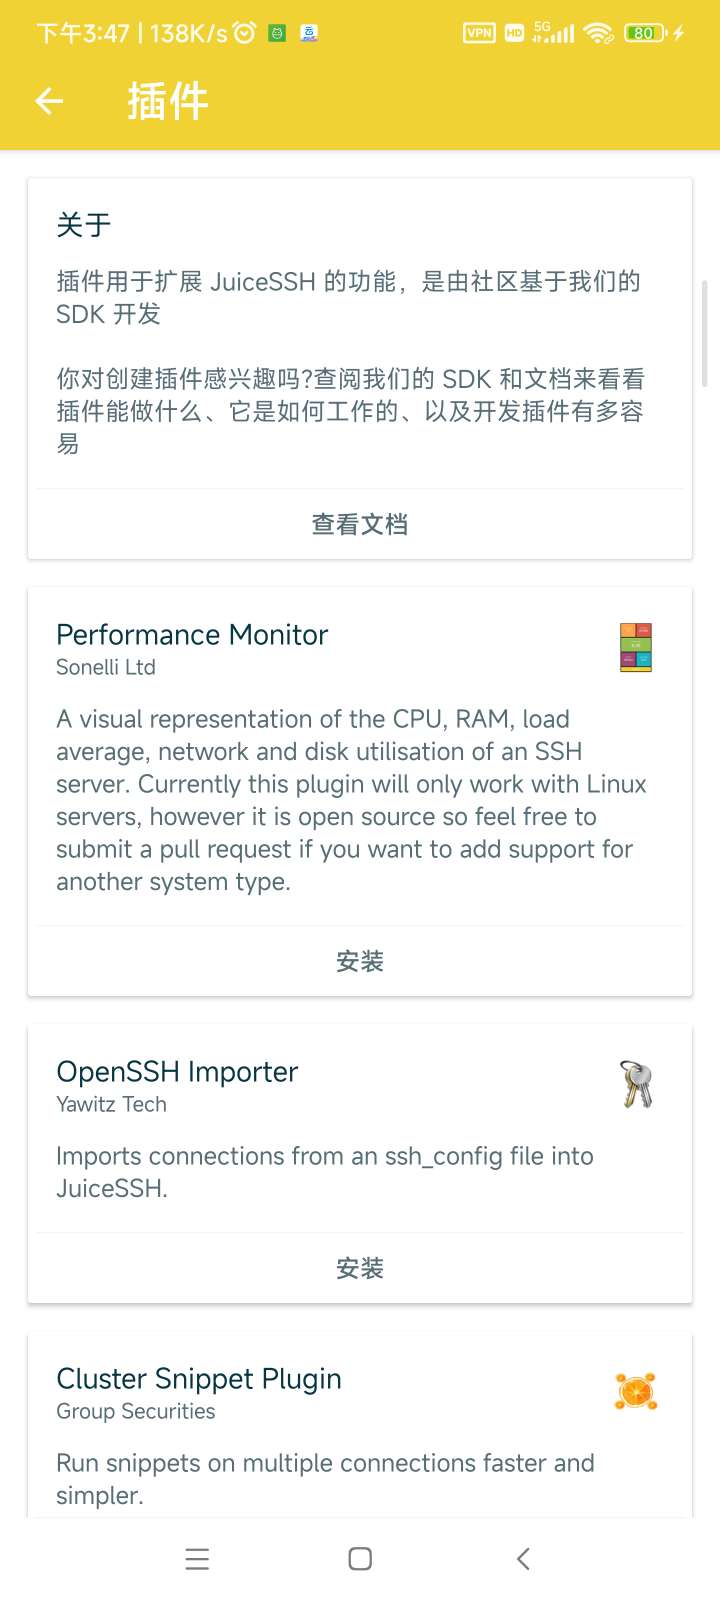Tap the 关于 about card heading

pos(84,225)
